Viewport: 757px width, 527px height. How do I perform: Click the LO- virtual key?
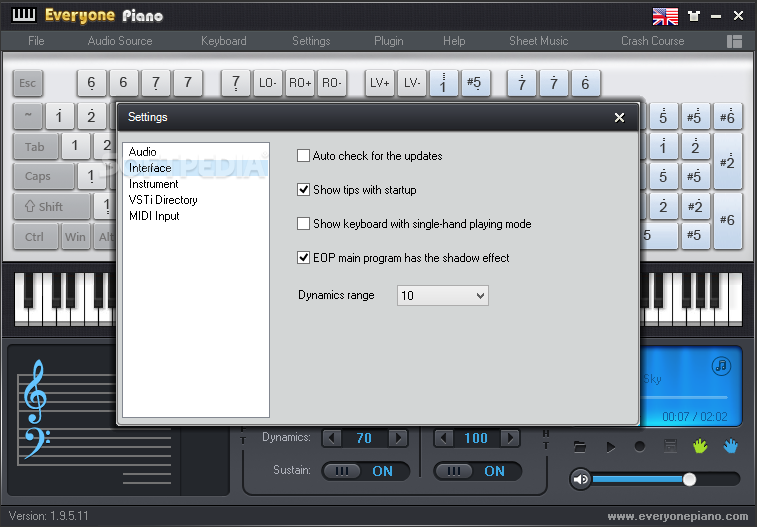267,83
